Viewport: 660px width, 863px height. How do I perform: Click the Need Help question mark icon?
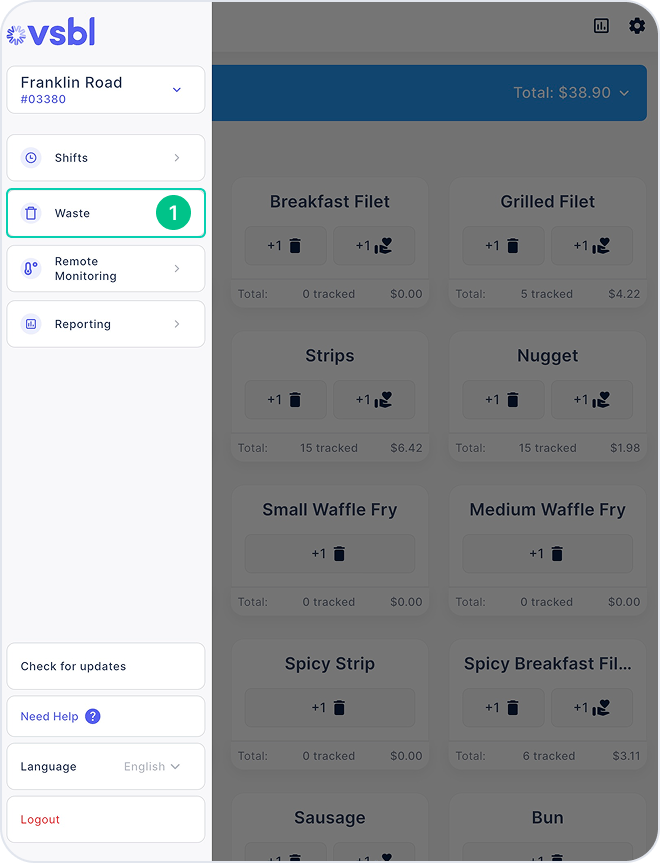click(92, 716)
